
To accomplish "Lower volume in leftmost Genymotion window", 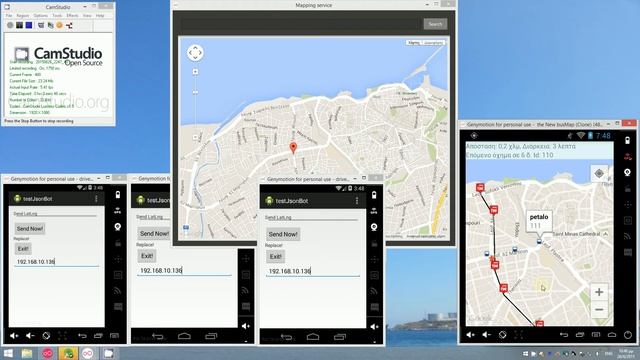I will pyautogui.click(x=30, y=336).
